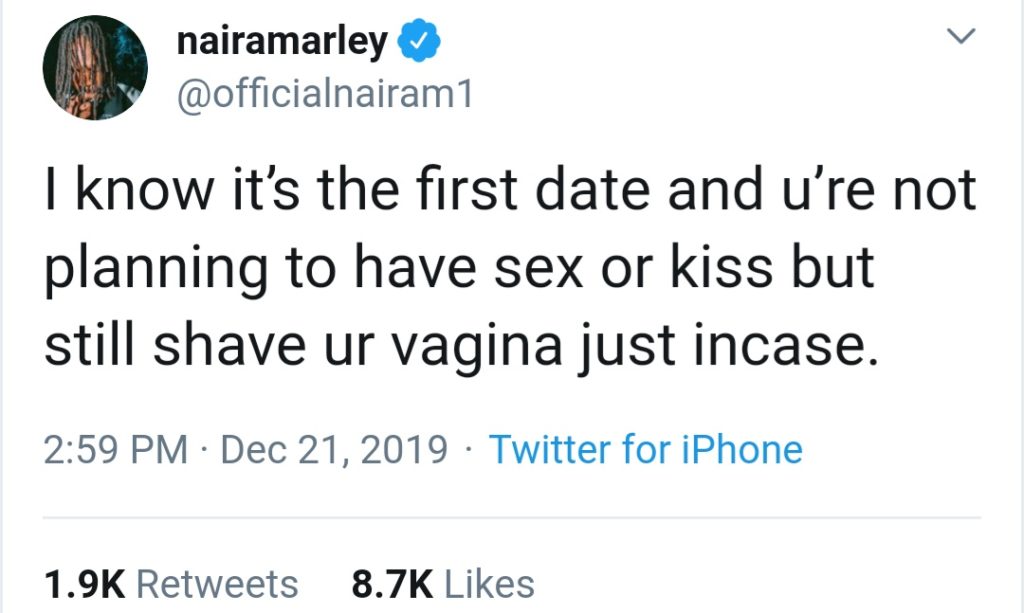Click the tweet's first text line
The width and height of the screenshot is (1024, 613).
(x=509, y=190)
